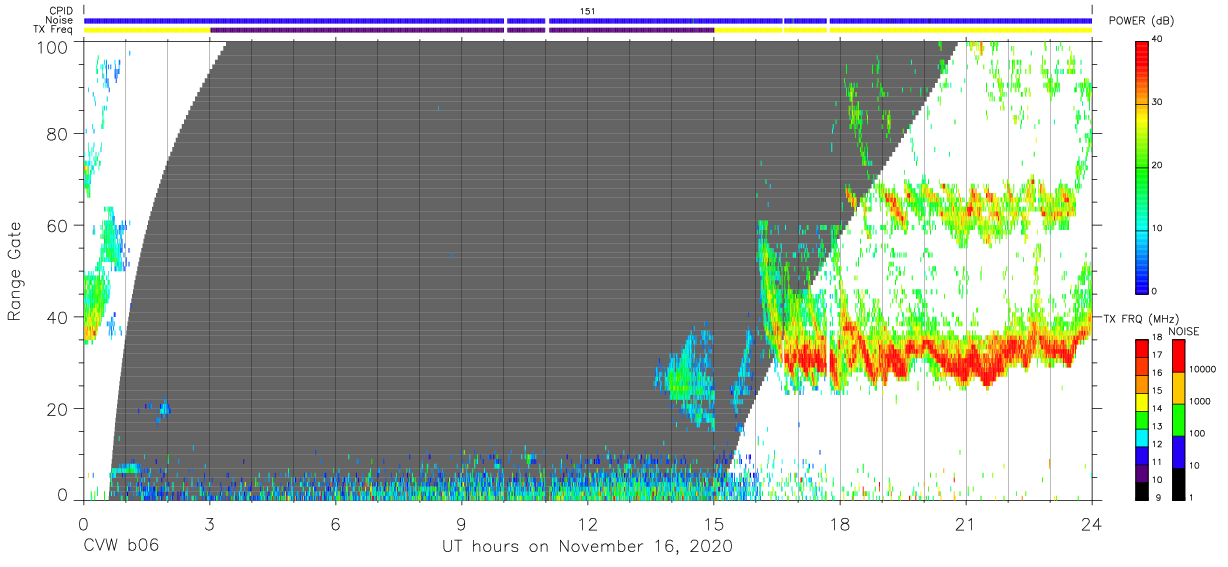Click the 30 label on the POWER scale
Image resolution: width=1228 pixels, height=567 pixels.
tap(1158, 102)
